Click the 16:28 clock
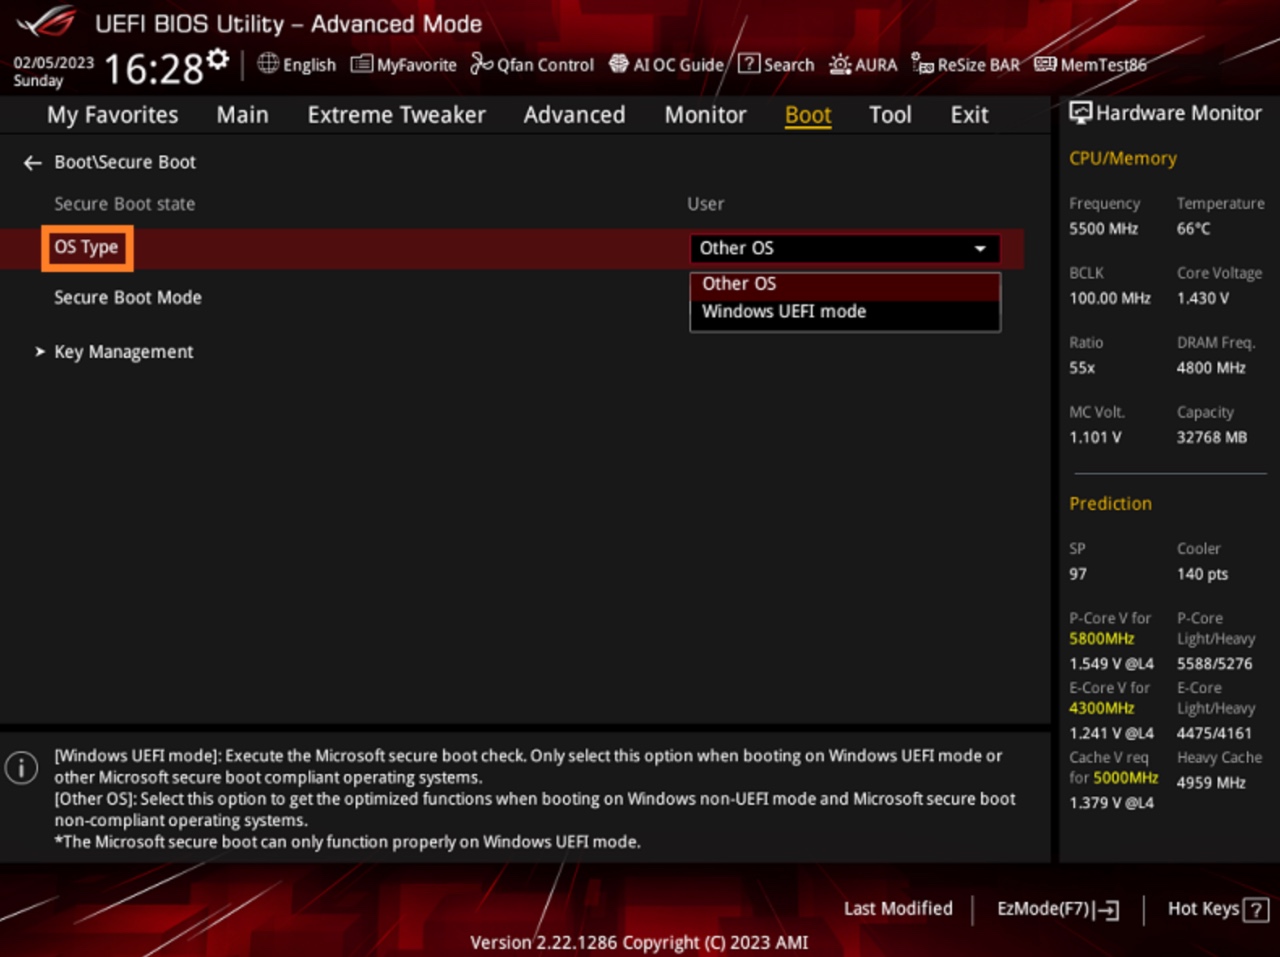This screenshot has width=1280, height=957. pos(154,69)
